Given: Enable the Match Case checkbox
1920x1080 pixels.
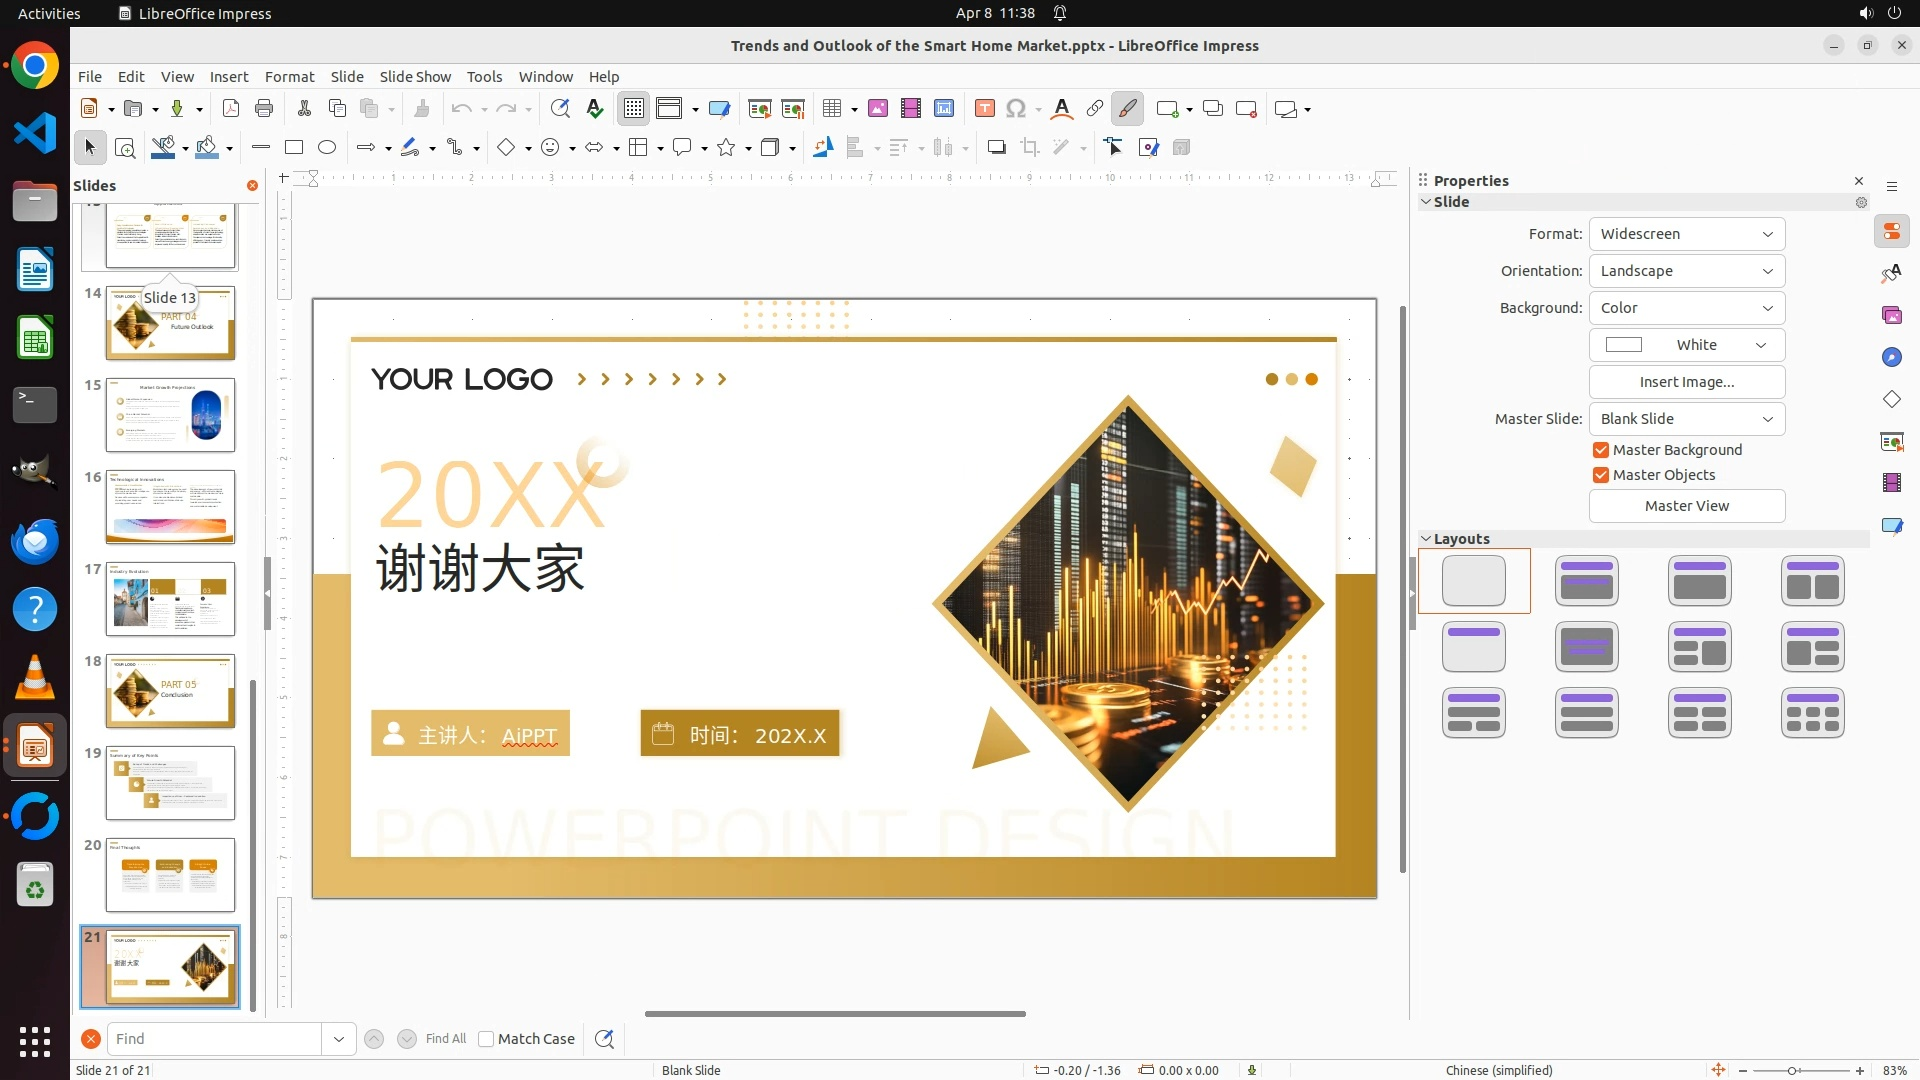Looking at the screenshot, I should 486,1039.
